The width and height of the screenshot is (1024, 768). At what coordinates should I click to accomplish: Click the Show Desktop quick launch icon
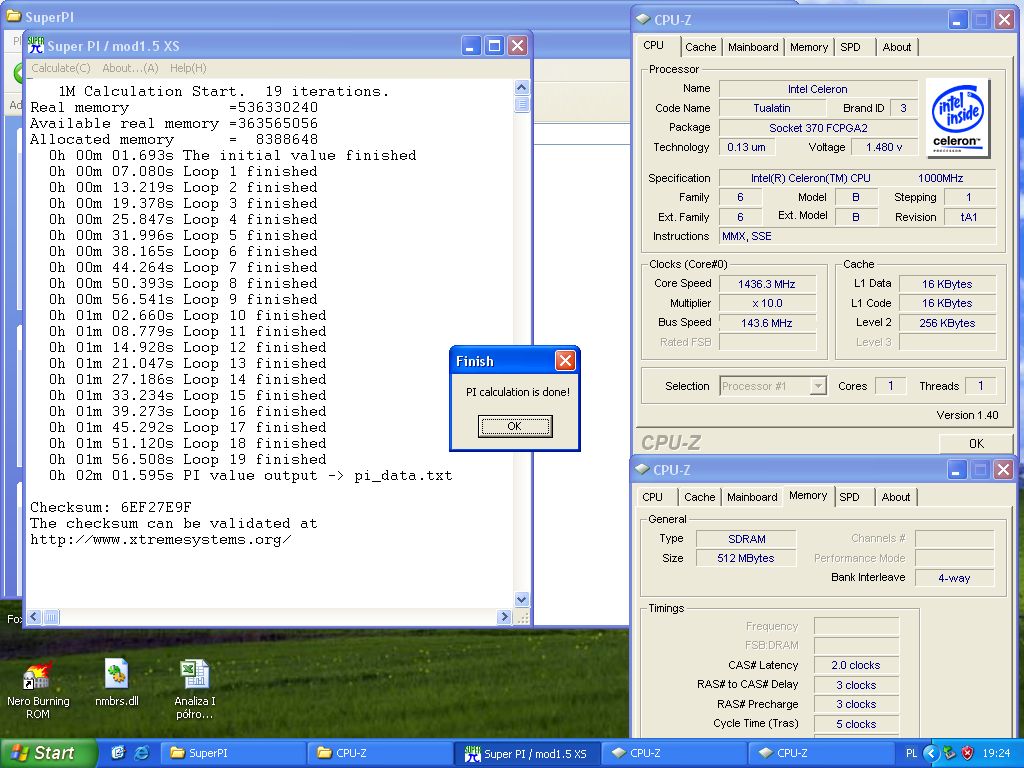click(x=118, y=753)
